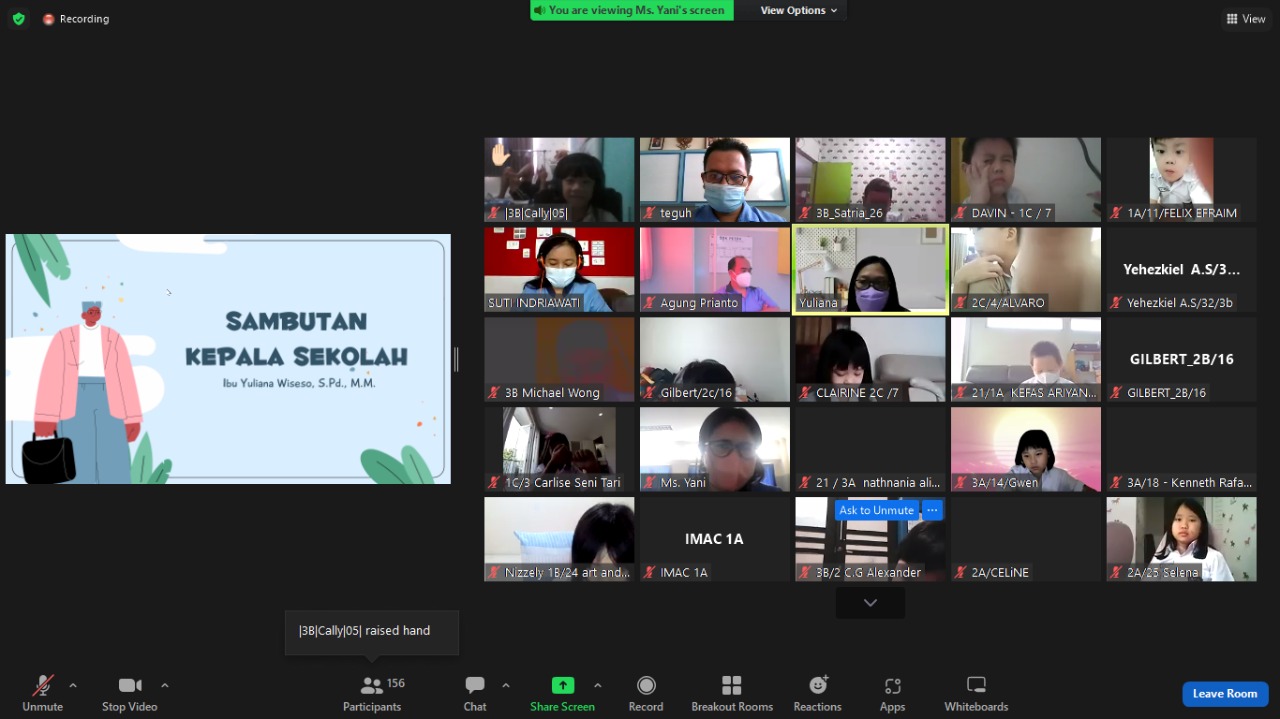Open the View layout menu
The image size is (1280, 719).
1246,19
